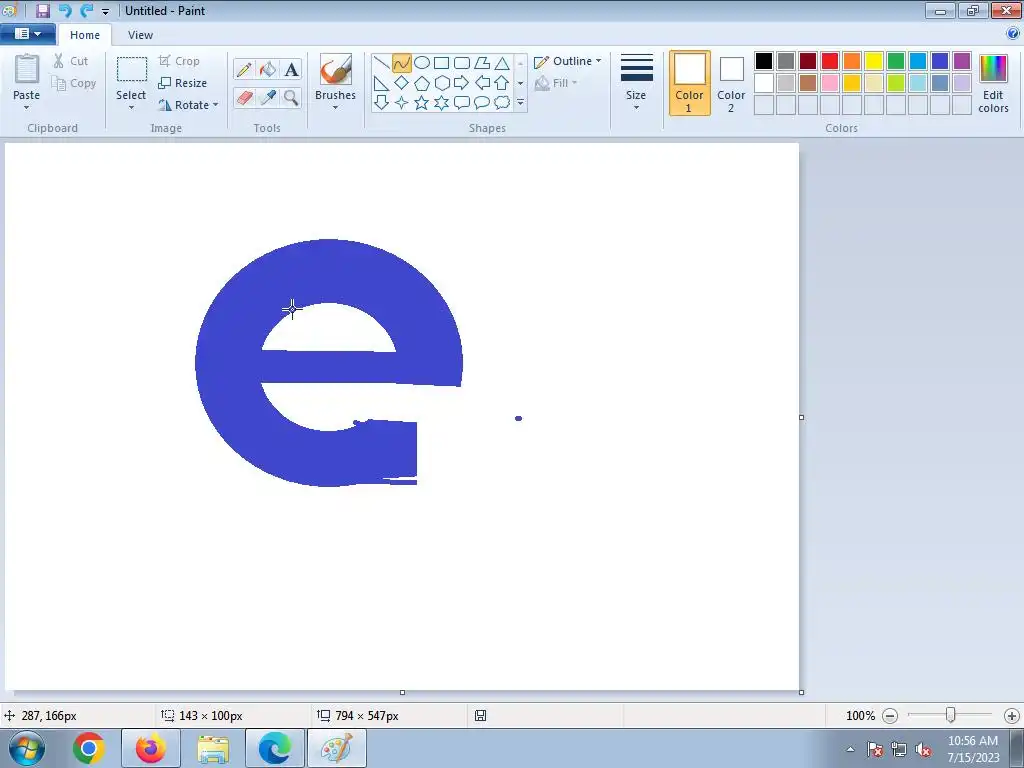Select the Triangle shape
The height and width of the screenshot is (768, 1024).
pyautogui.click(x=502, y=63)
